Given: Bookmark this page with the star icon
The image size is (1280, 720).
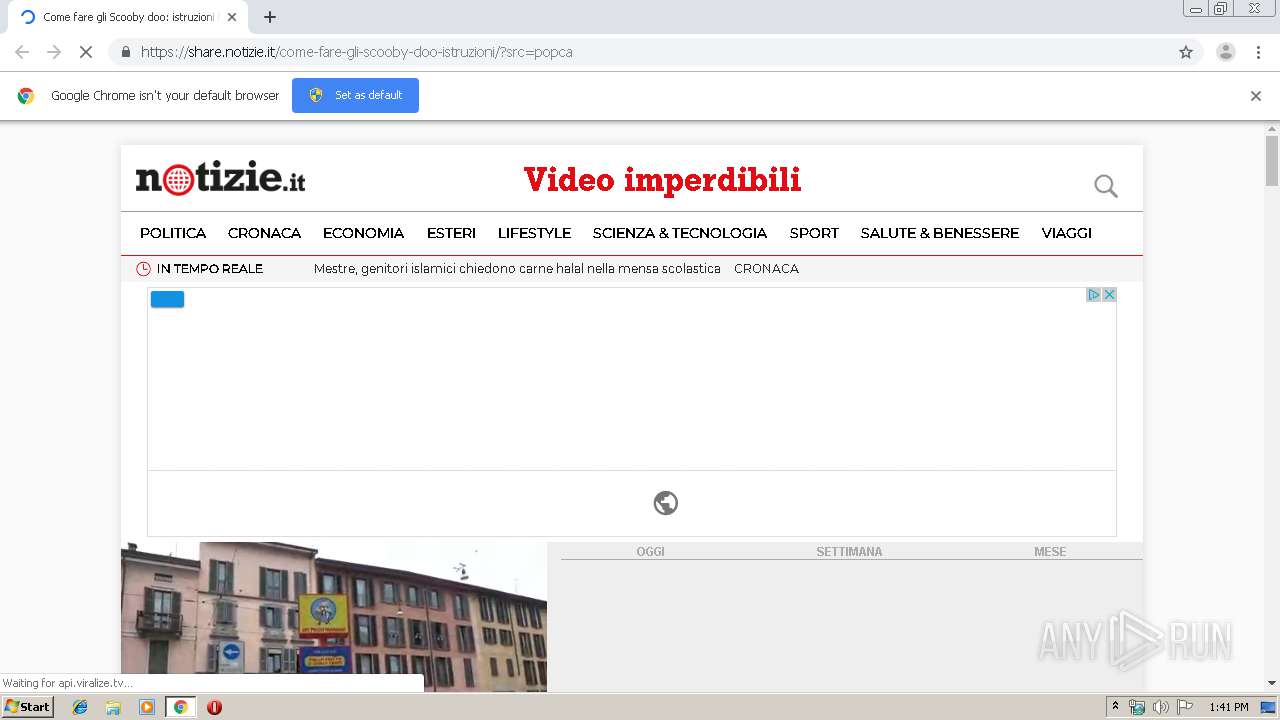Looking at the screenshot, I should click(x=1186, y=52).
